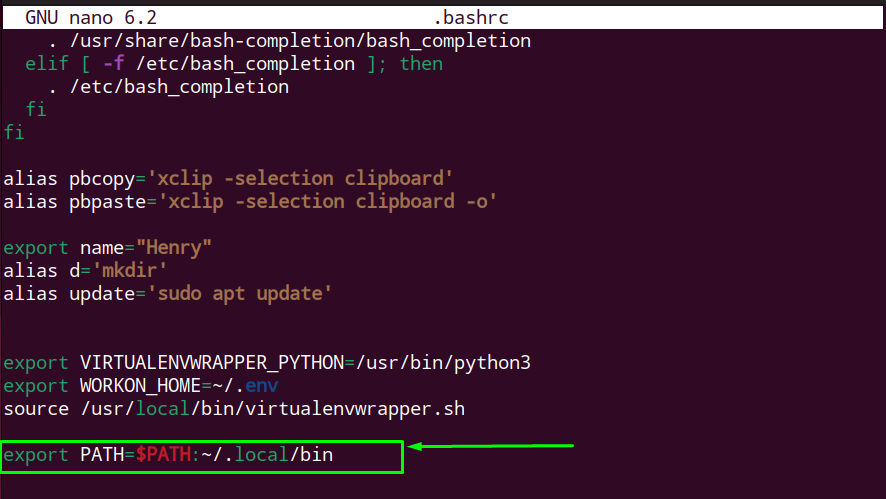Click the outermost fi keyword
Screen dimensions: 886x499
14,133
